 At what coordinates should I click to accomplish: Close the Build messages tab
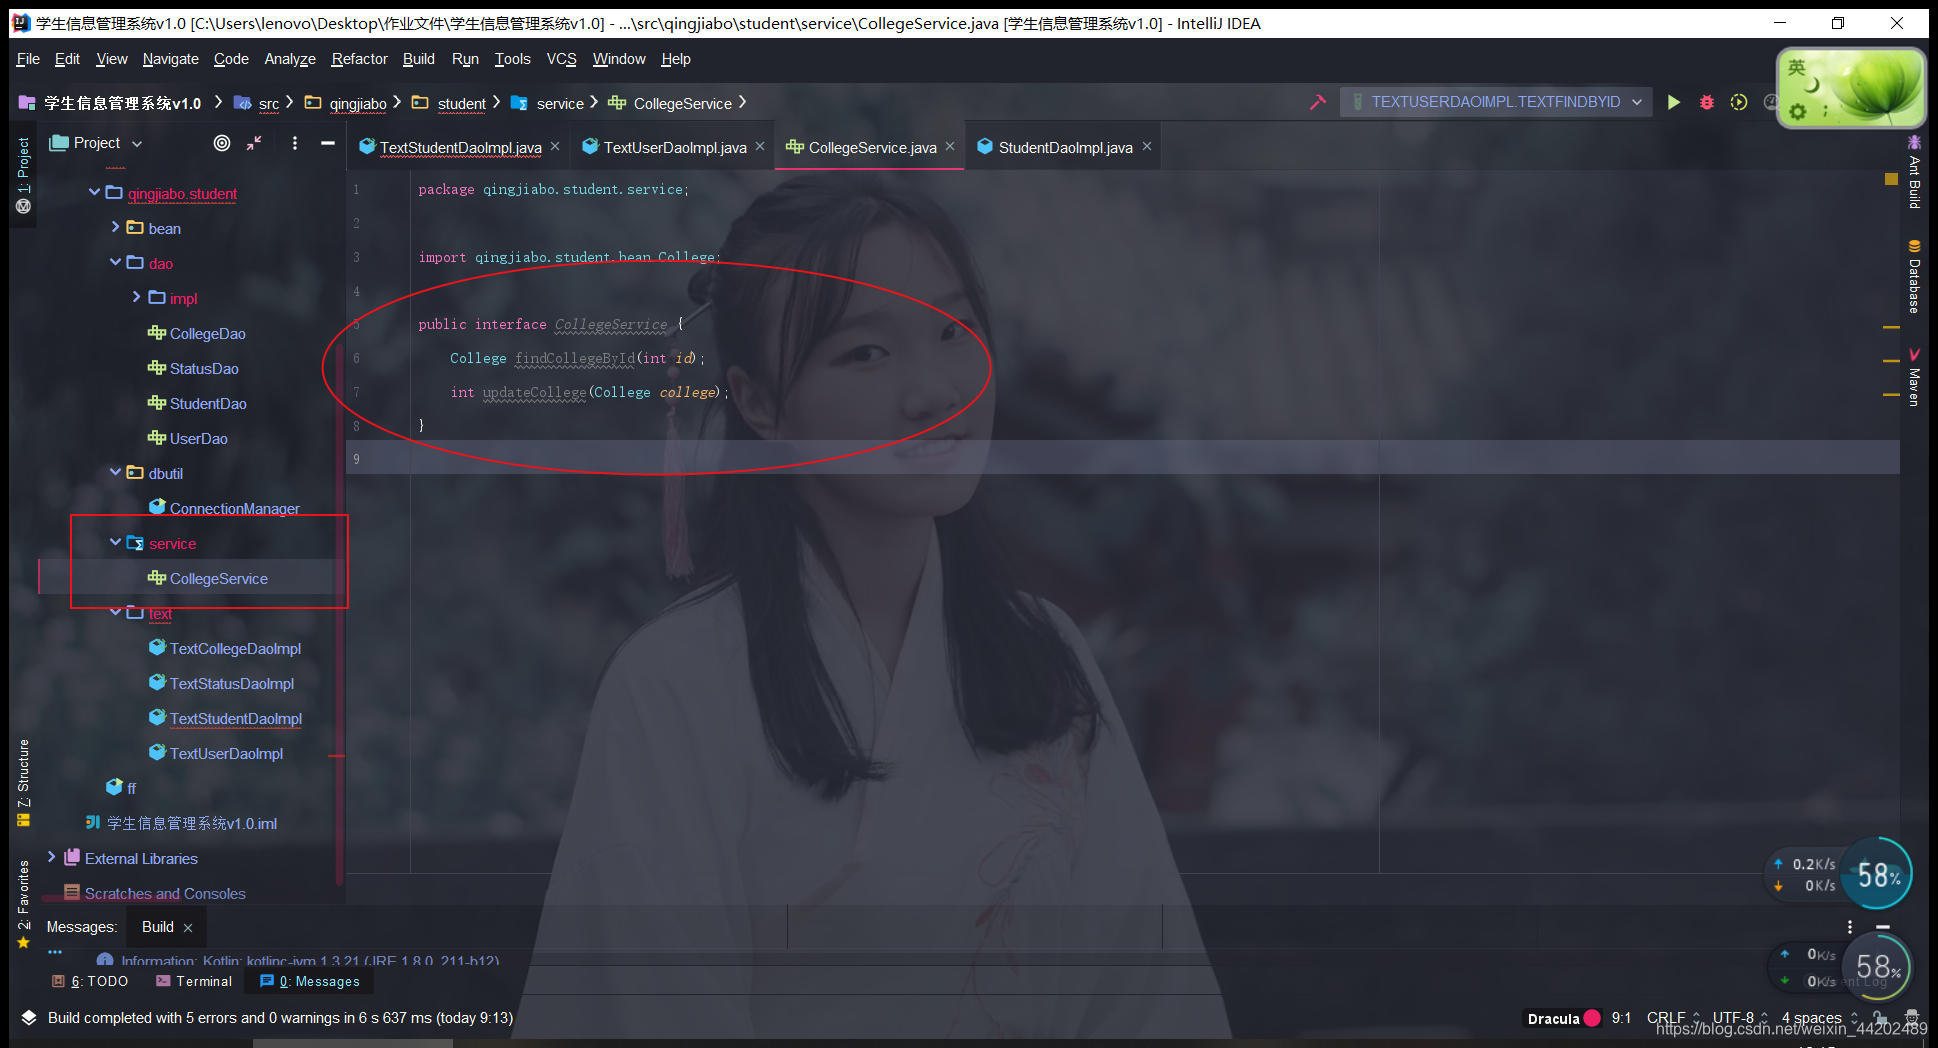(188, 928)
